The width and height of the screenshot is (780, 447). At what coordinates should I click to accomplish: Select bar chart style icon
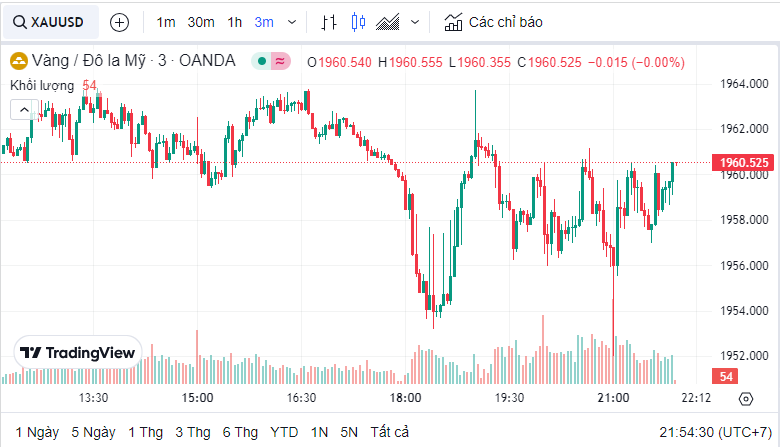(330, 21)
